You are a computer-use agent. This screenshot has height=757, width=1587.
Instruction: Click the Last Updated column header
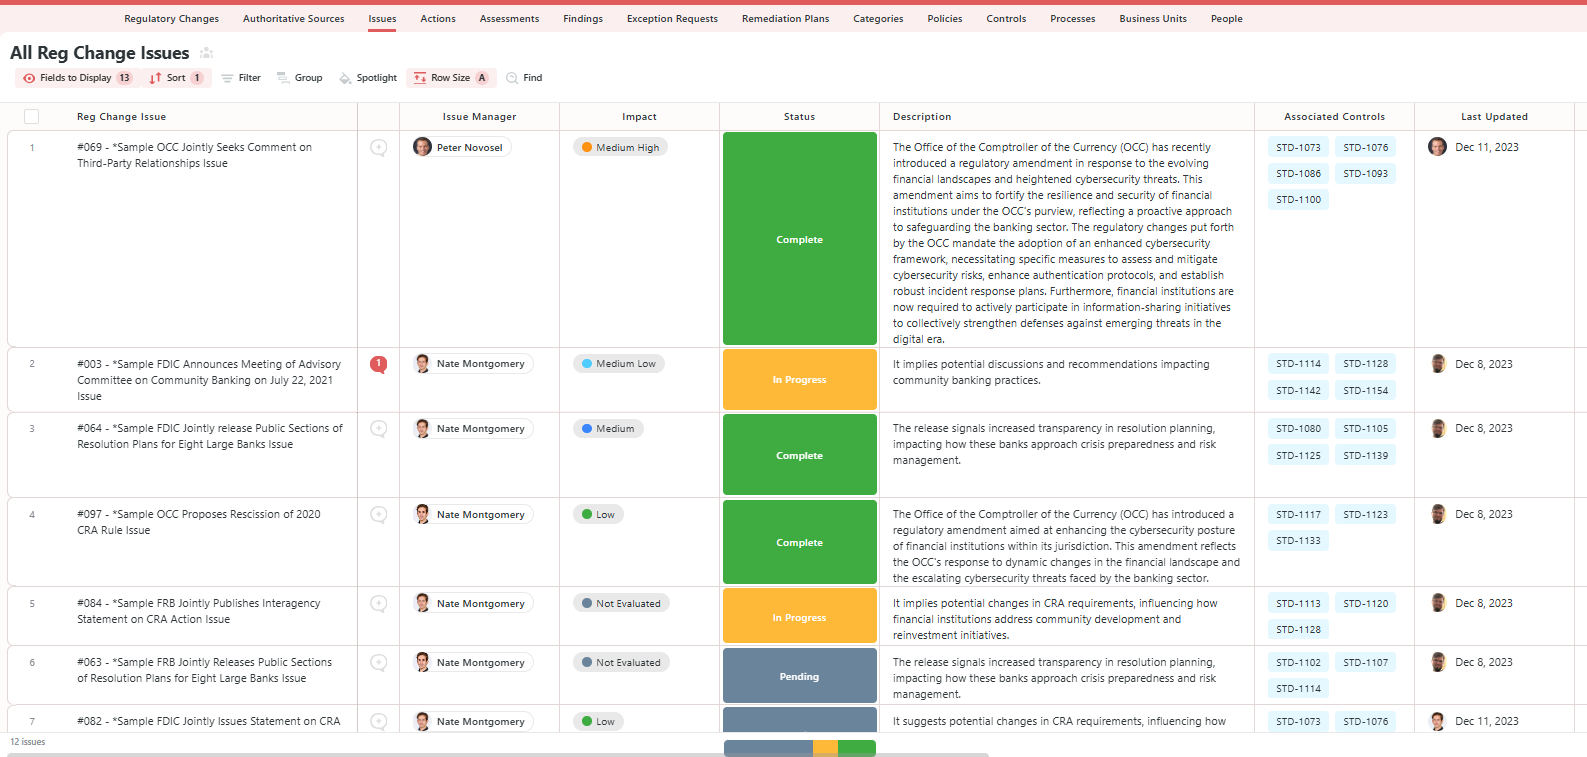coord(1494,117)
